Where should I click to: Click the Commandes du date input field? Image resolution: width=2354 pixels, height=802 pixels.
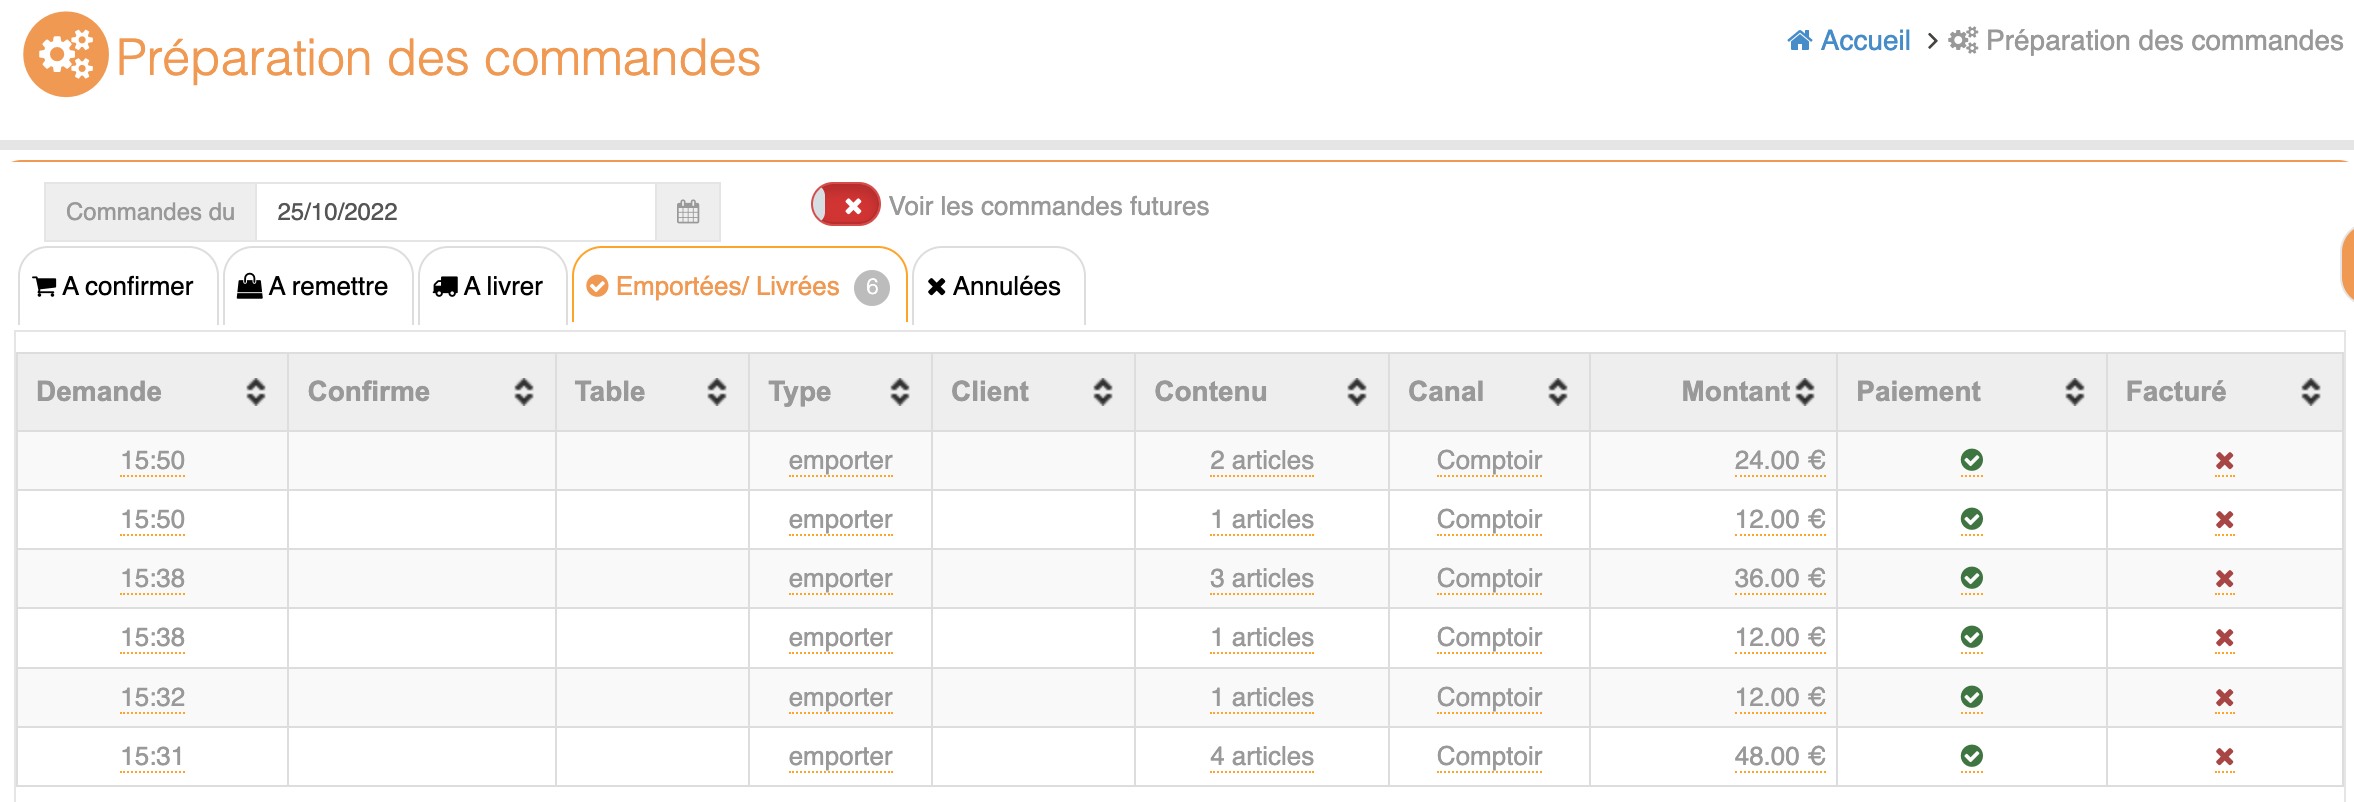455,212
